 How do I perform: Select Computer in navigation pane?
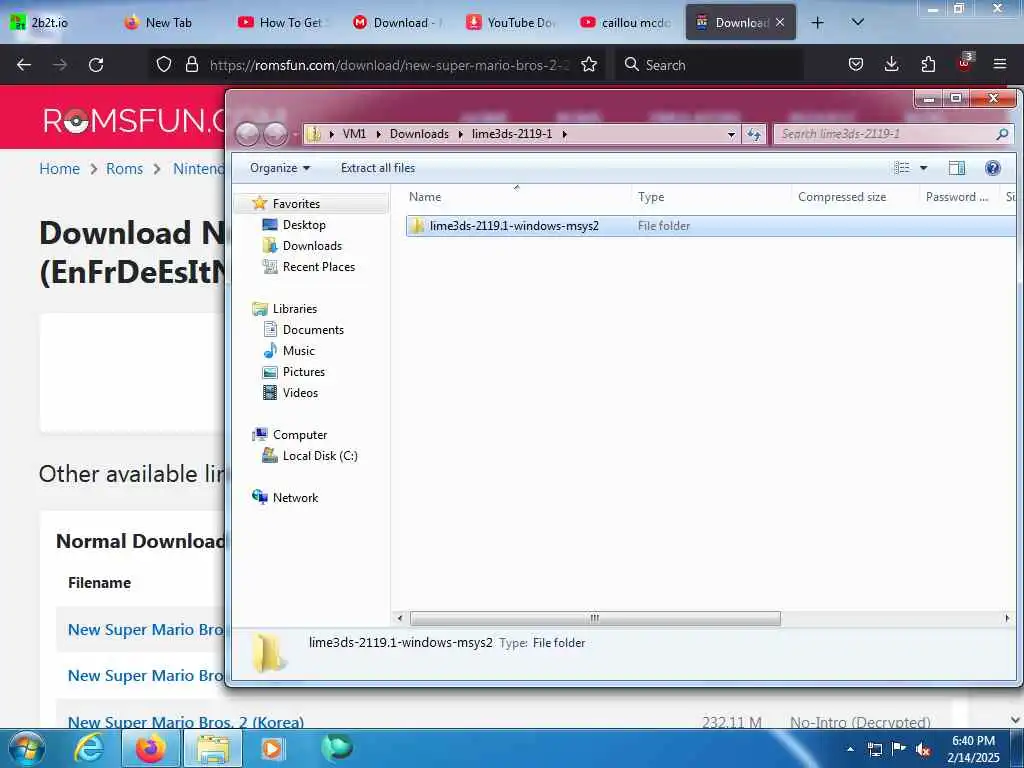point(300,435)
